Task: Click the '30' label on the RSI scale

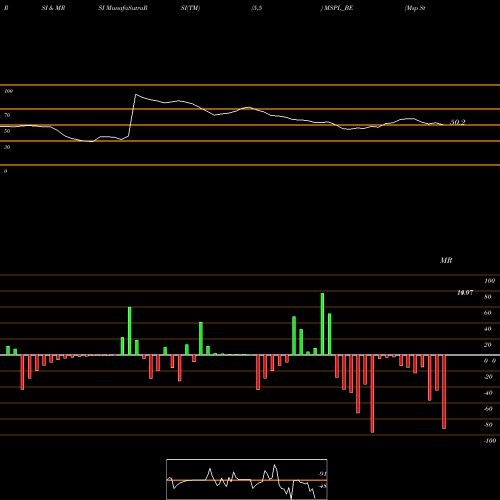Action: [7, 147]
